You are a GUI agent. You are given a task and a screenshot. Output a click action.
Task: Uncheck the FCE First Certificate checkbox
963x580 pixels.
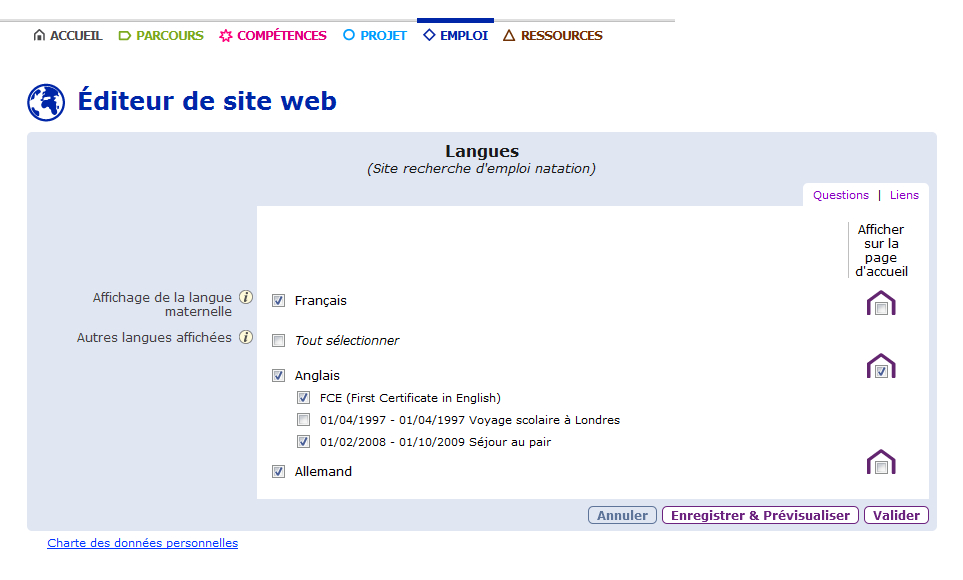point(303,398)
